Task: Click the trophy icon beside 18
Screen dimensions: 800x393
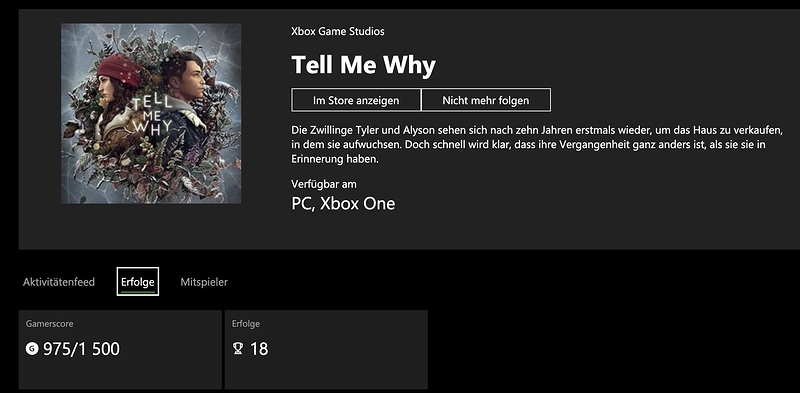Action: click(x=237, y=349)
